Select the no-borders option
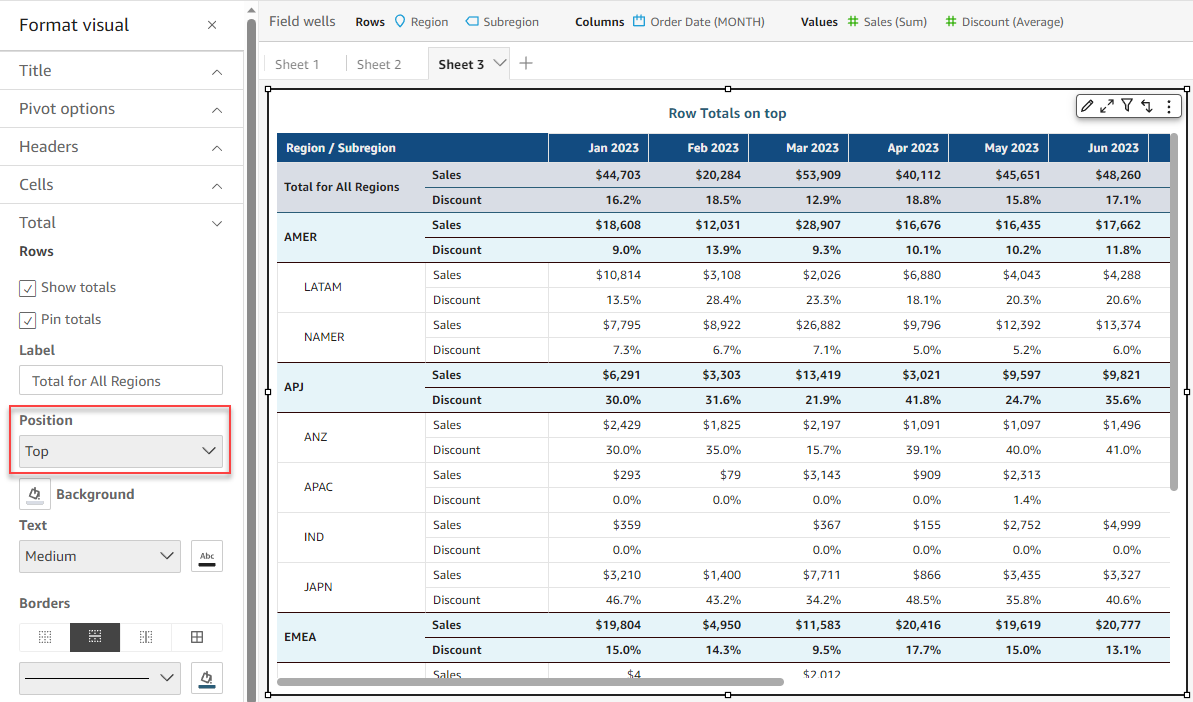Image resolution: width=1193 pixels, height=702 pixels. pyautogui.click(x=45, y=637)
